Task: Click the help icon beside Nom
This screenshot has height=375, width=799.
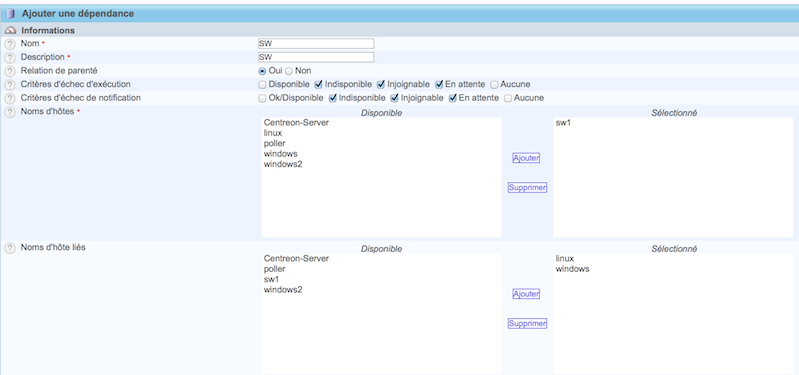Action: click(10, 44)
